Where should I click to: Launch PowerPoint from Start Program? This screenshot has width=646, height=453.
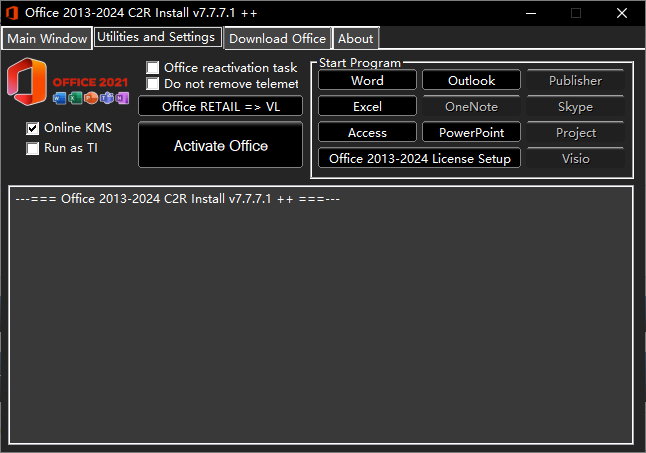pyautogui.click(x=471, y=132)
